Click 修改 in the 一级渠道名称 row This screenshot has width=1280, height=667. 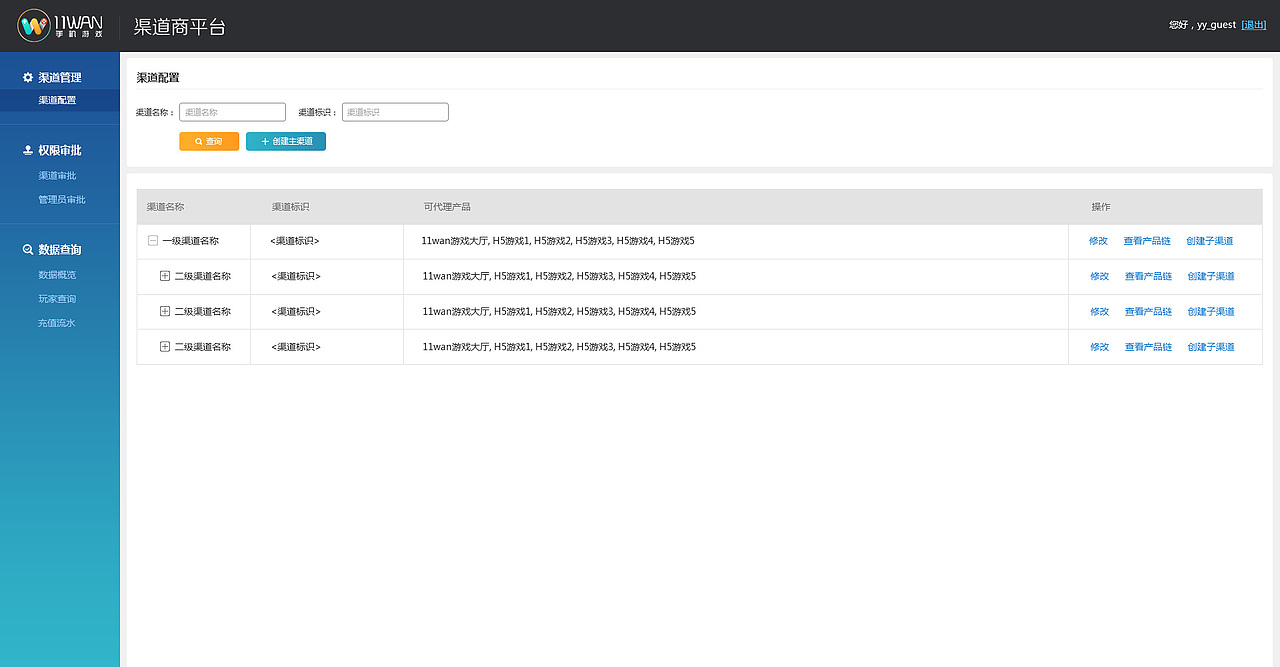[x=1098, y=241]
